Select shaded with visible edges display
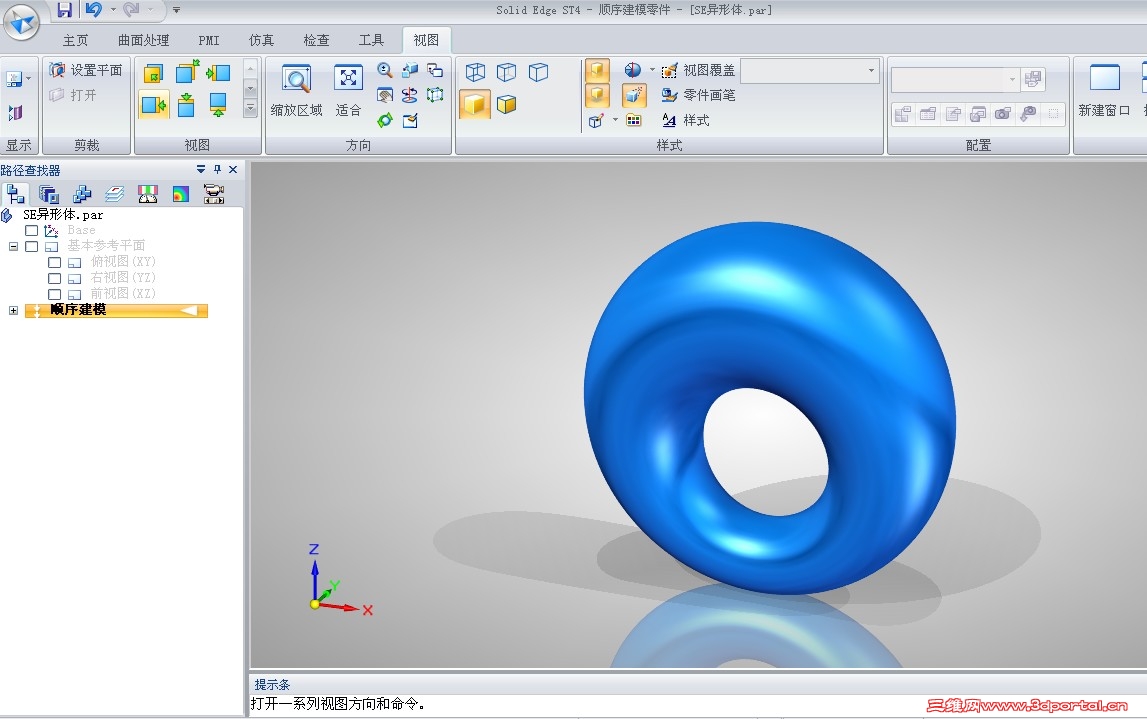Image resolution: width=1147 pixels, height=719 pixels. point(507,105)
